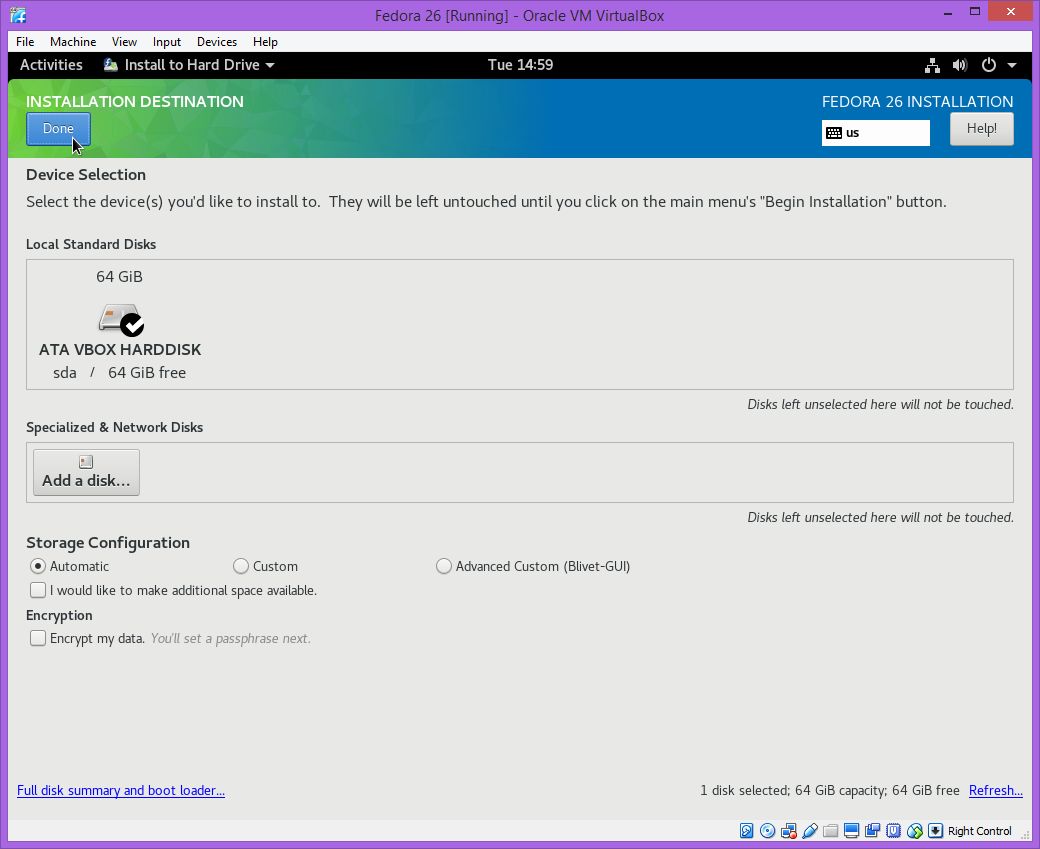Image resolution: width=1040 pixels, height=849 pixels.
Task: Click the keyboard capture arrow icon
Action: 935,830
